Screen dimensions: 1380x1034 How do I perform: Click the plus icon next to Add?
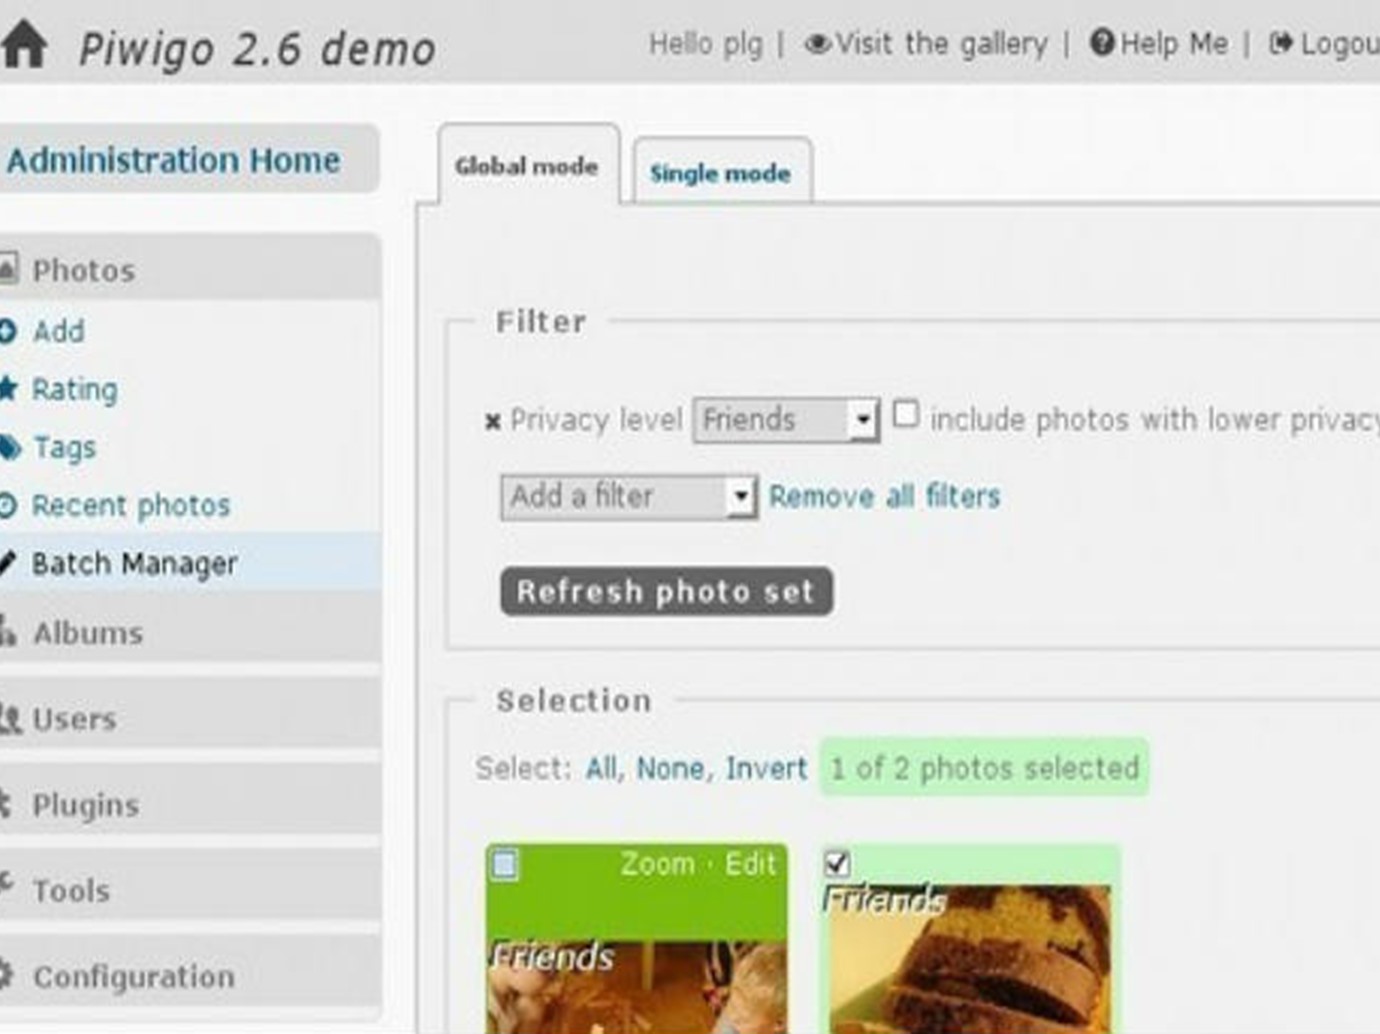(x=8, y=331)
